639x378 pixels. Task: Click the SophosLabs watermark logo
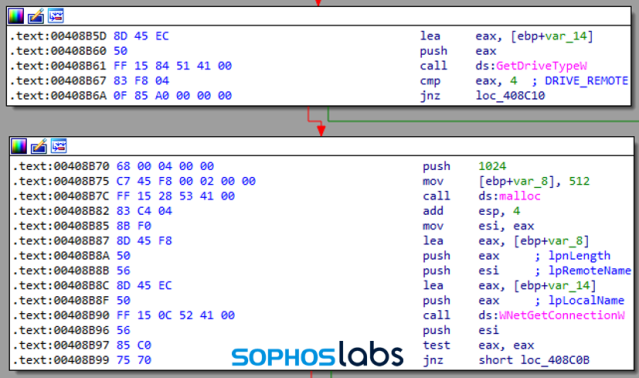tap(317, 354)
